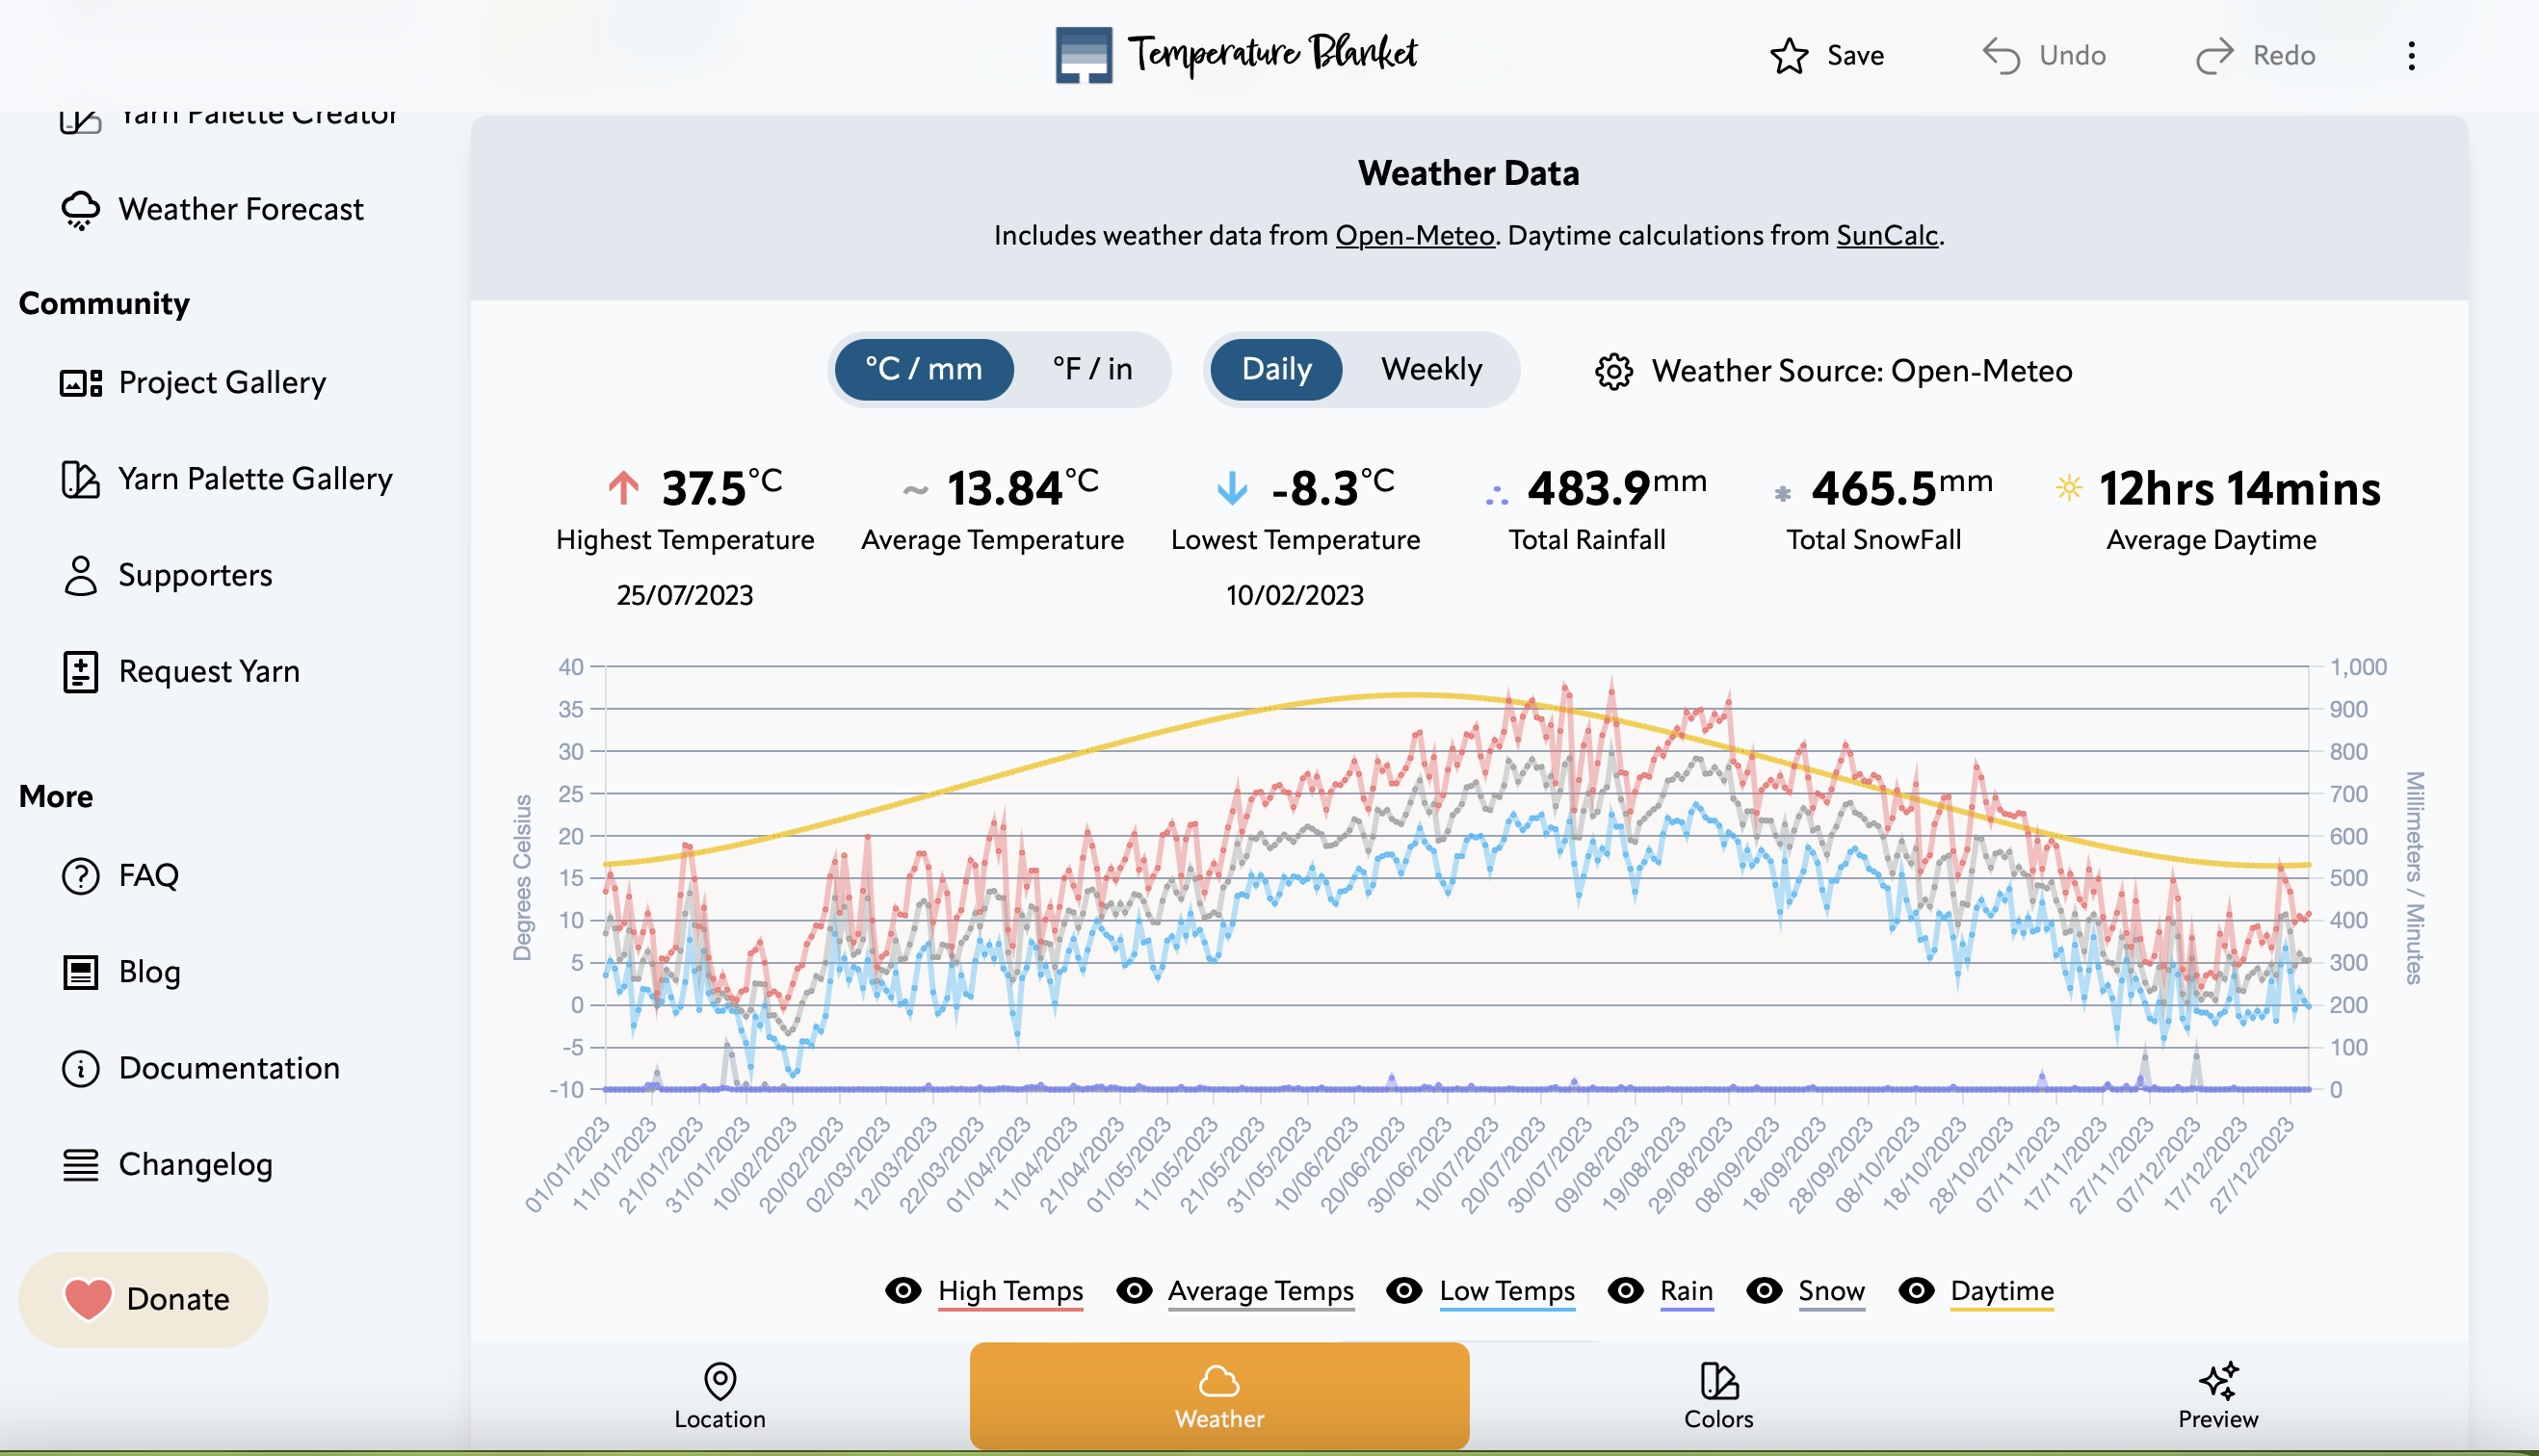Open the Preview tab
The image size is (2539, 1456).
point(2217,1396)
